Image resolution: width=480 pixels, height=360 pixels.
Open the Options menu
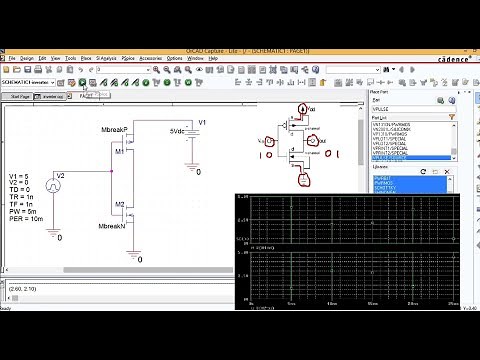174,58
